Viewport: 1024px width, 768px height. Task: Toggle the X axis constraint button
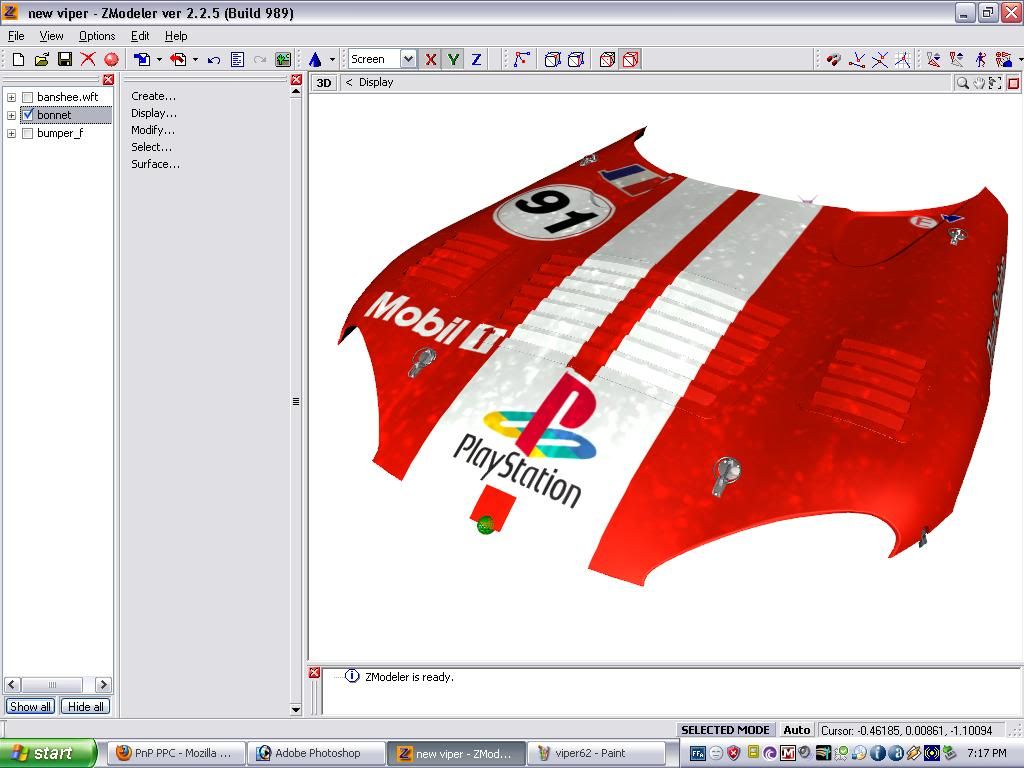coord(431,60)
